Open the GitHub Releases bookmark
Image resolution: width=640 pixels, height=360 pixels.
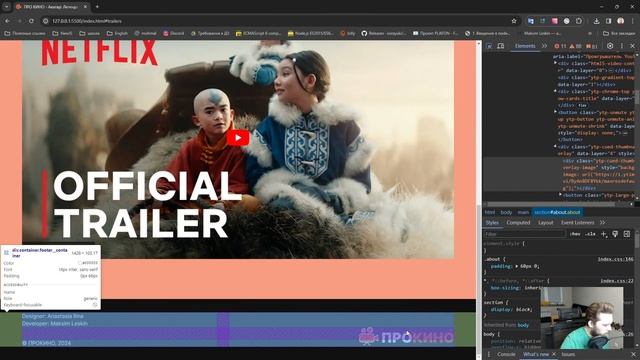[384, 33]
